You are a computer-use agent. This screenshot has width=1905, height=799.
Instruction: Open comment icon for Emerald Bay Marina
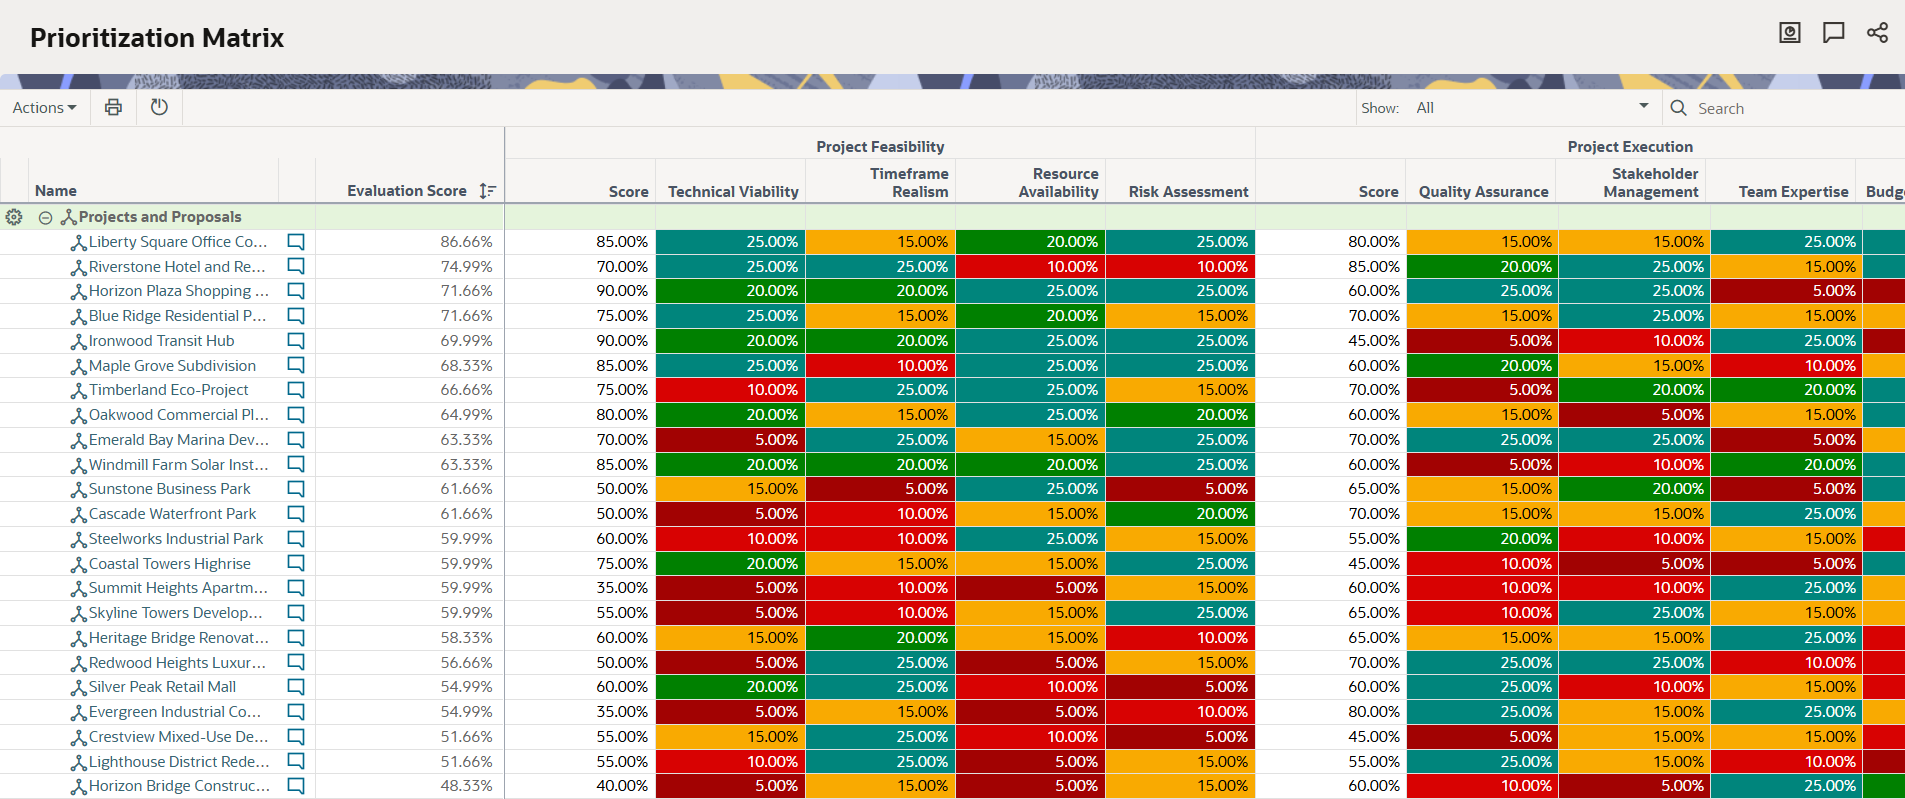296,440
